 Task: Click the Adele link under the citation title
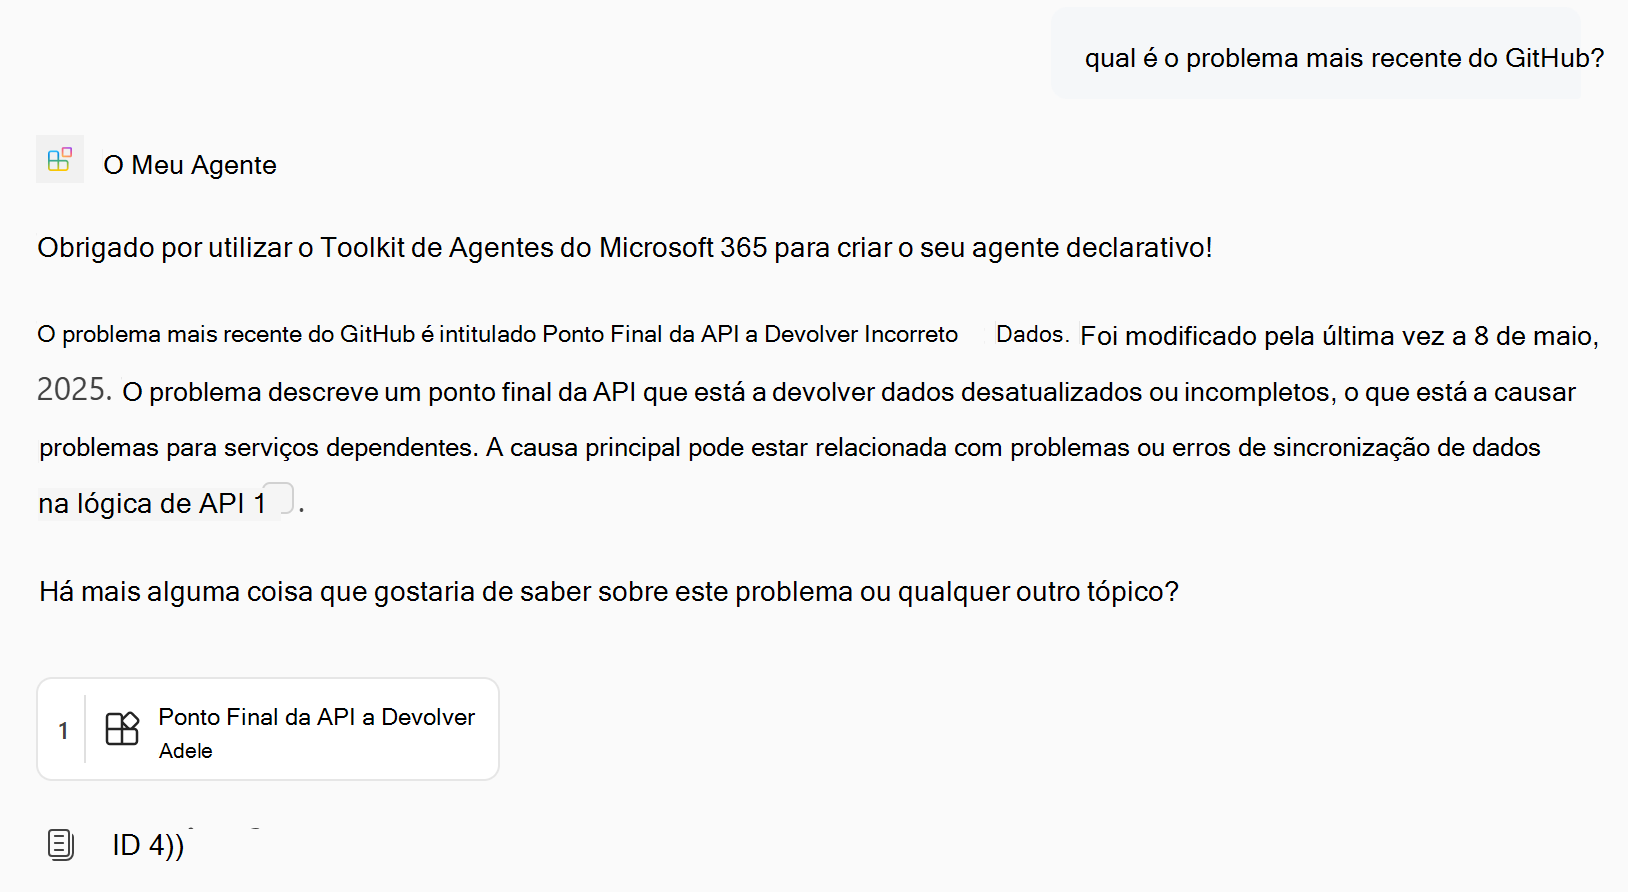(x=186, y=751)
